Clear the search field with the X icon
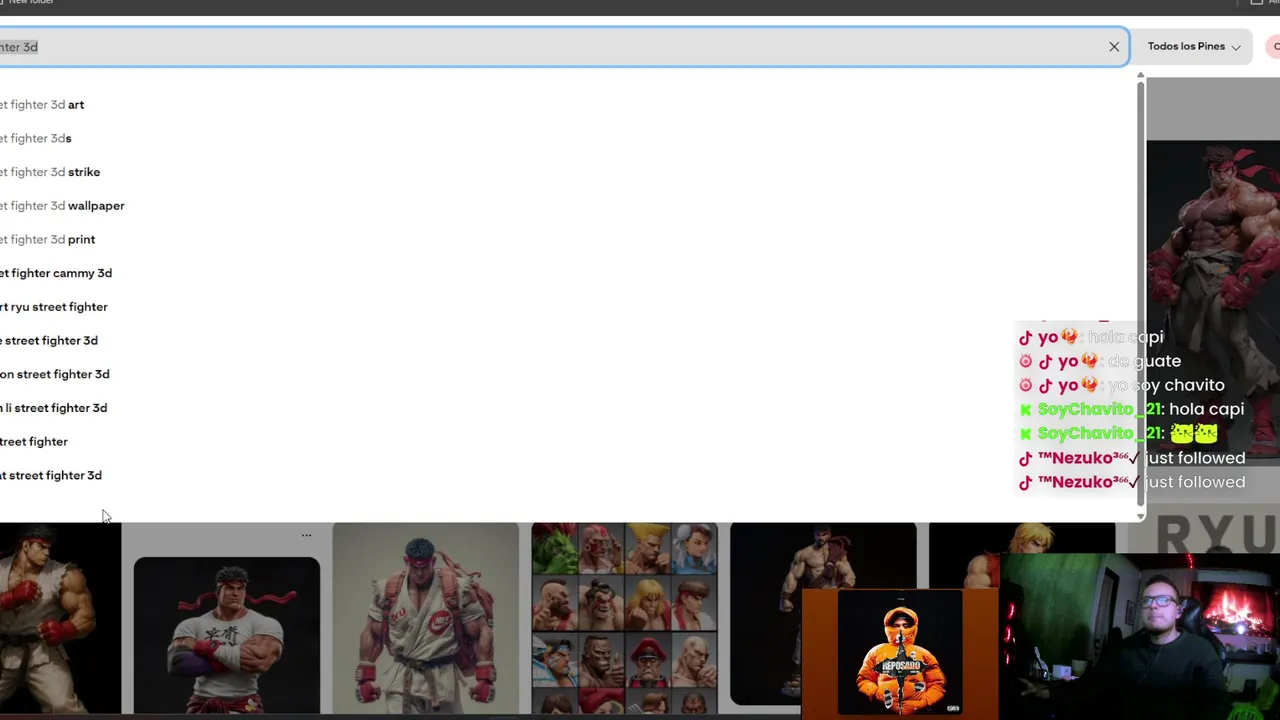This screenshot has width=1280, height=720. [x=1114, y=47]
